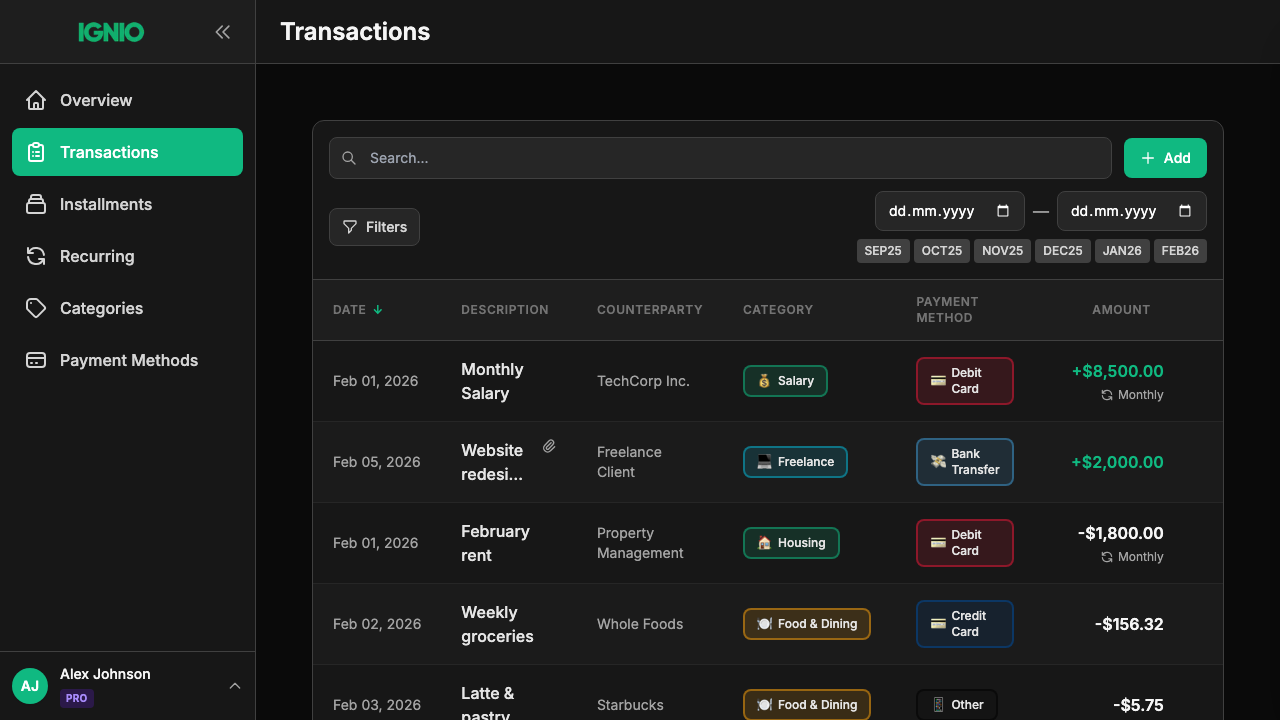Open calendar picker of start date field
This screenshot has height=720, width=1280.
pos(1003,211)
